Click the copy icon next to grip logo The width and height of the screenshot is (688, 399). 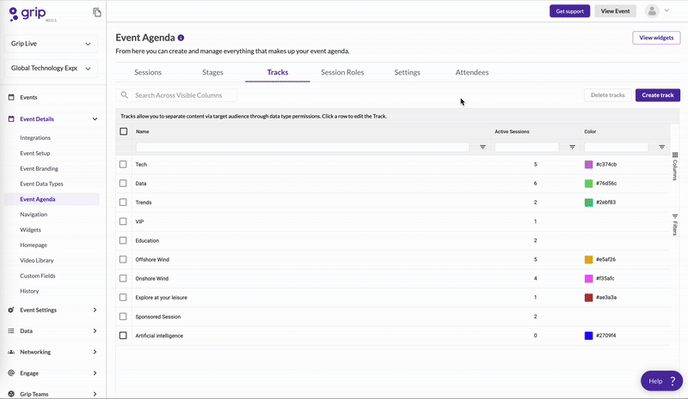(x=97, y=12)
